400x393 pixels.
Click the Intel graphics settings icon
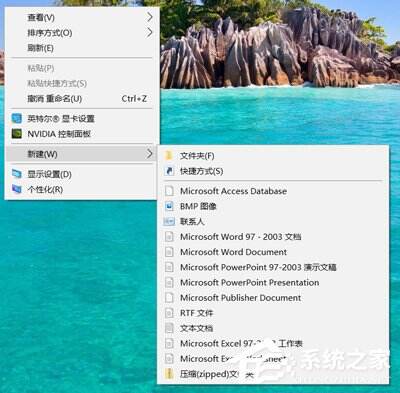17,118
